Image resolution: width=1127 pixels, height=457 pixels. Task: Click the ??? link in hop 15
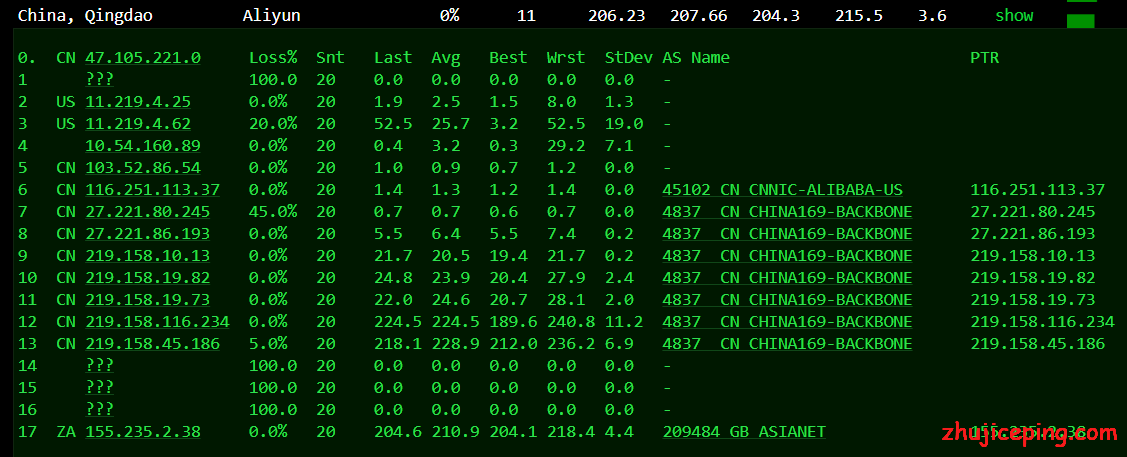click(x=99, y=387)
